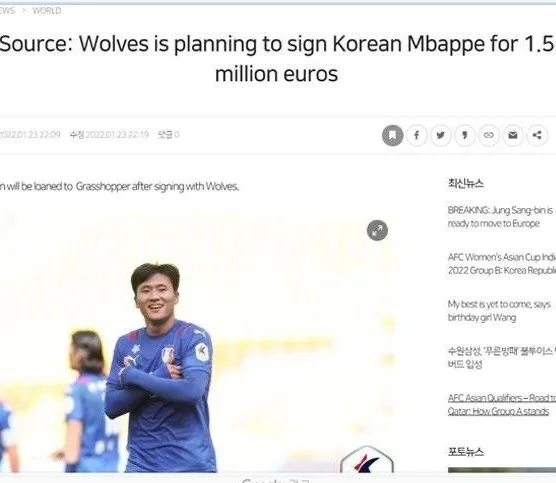Open WORLD breadcrumb section

pos(47,11)
